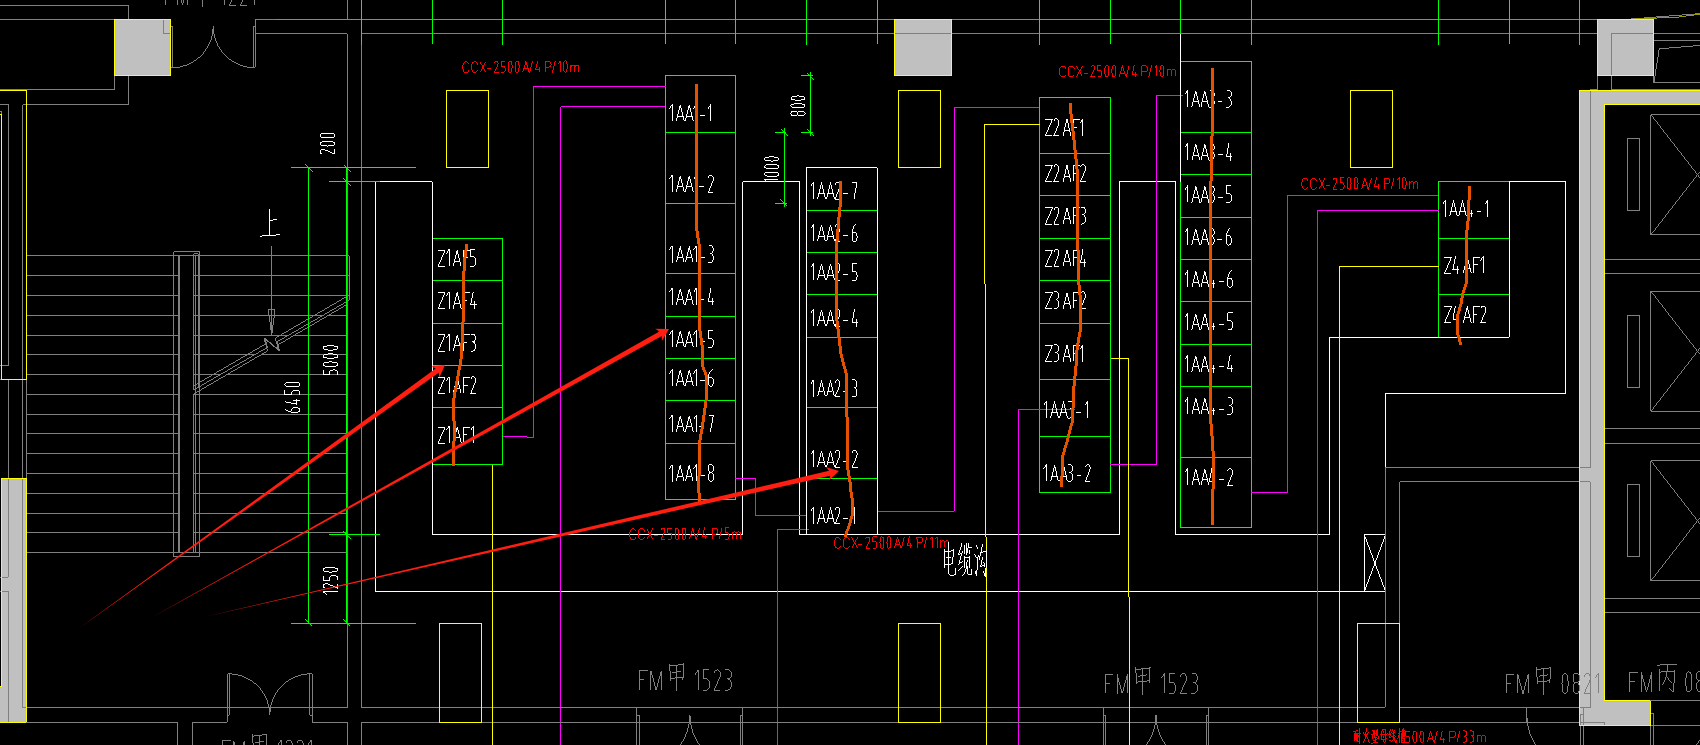Select the 电缆沟 cable trench text

pos(964,561)
